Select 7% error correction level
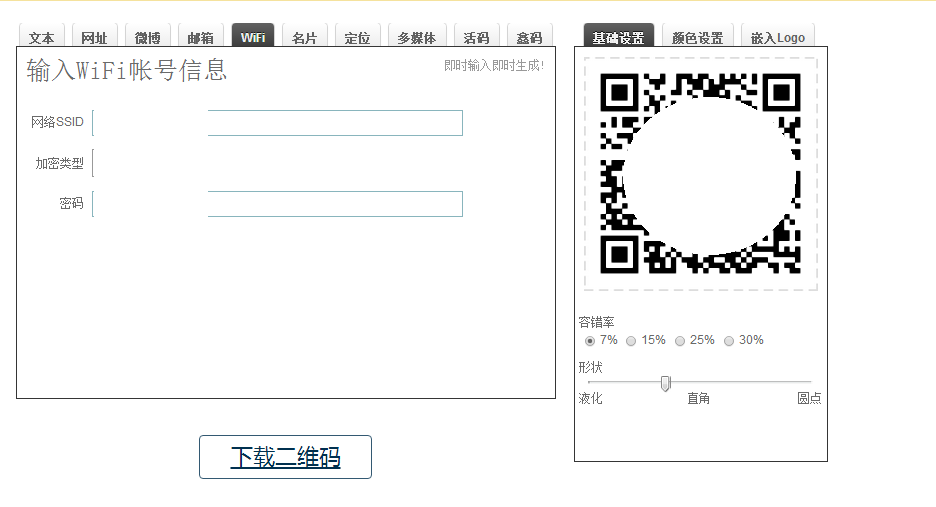This screenshot has height=507, width=936. pyautogui.click(x=590, y=341)
